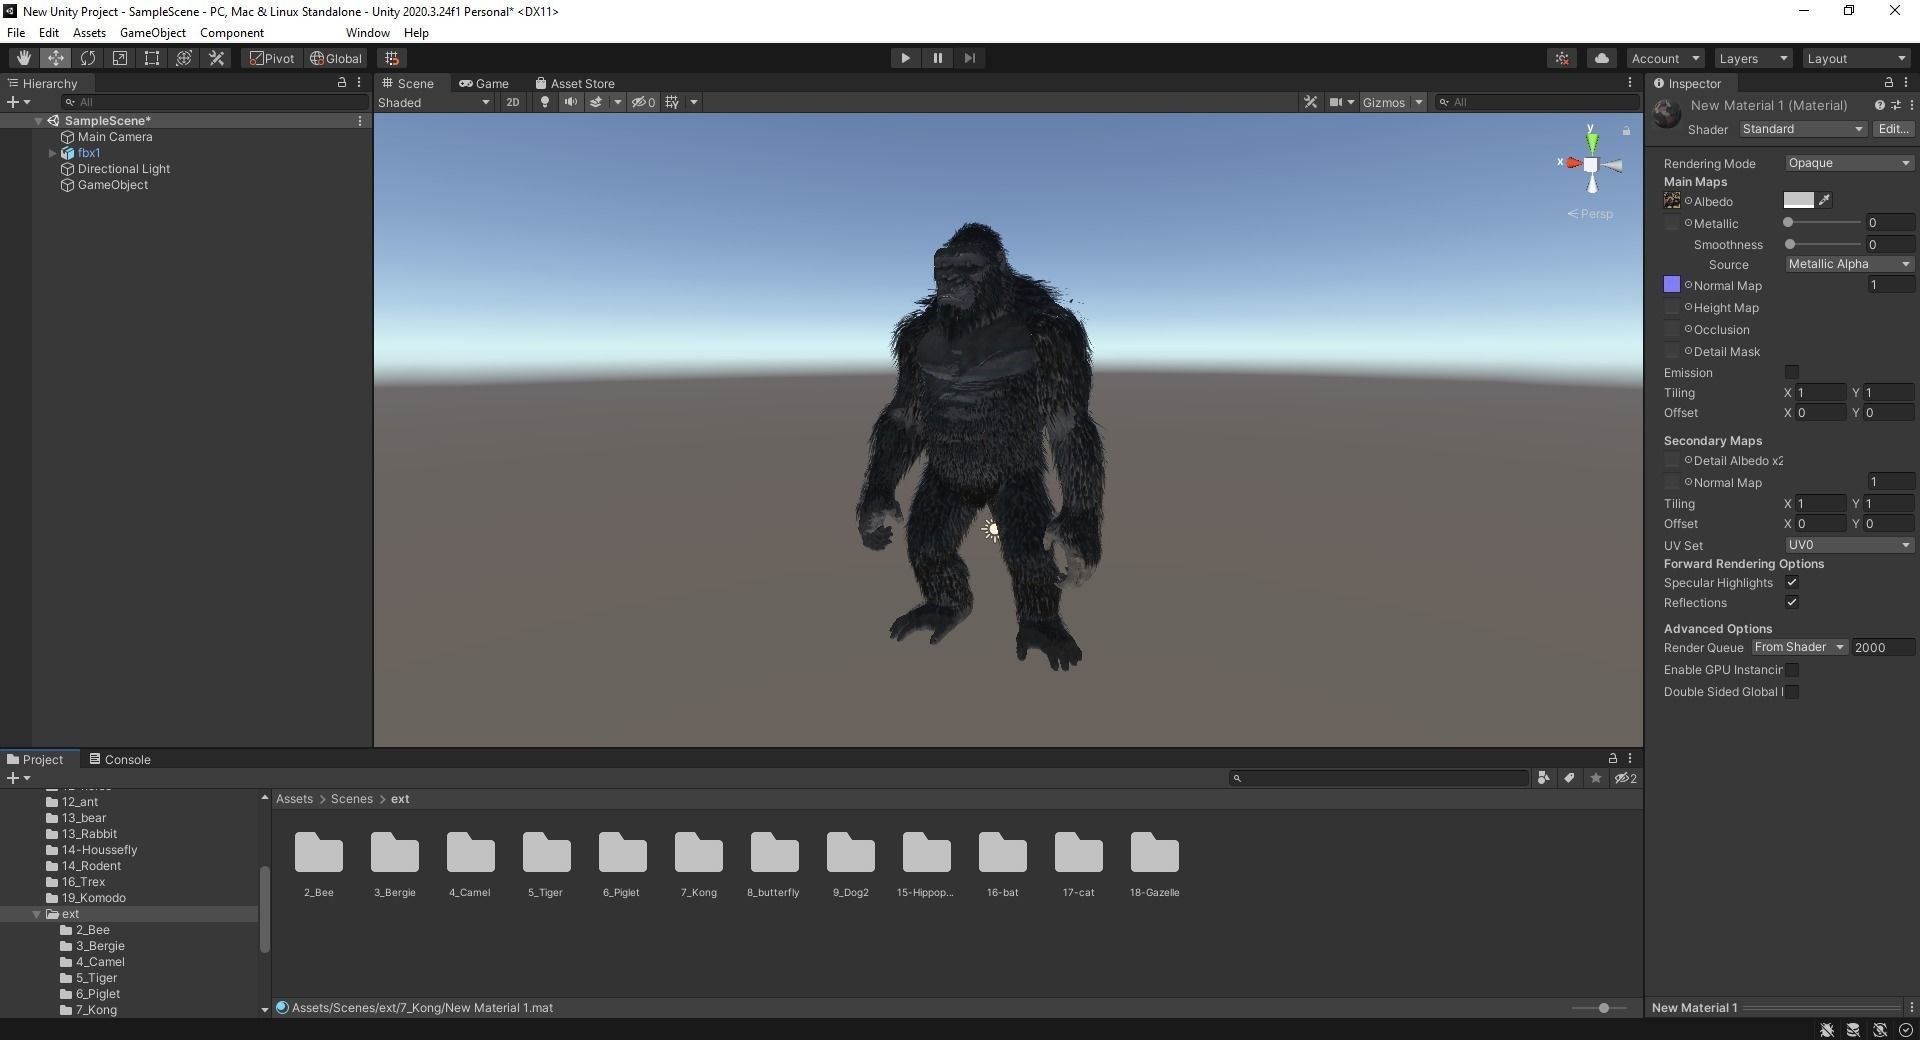Open Shaded draw mode dropdown
The image size is (1920, 1040).
pos(434,102)
